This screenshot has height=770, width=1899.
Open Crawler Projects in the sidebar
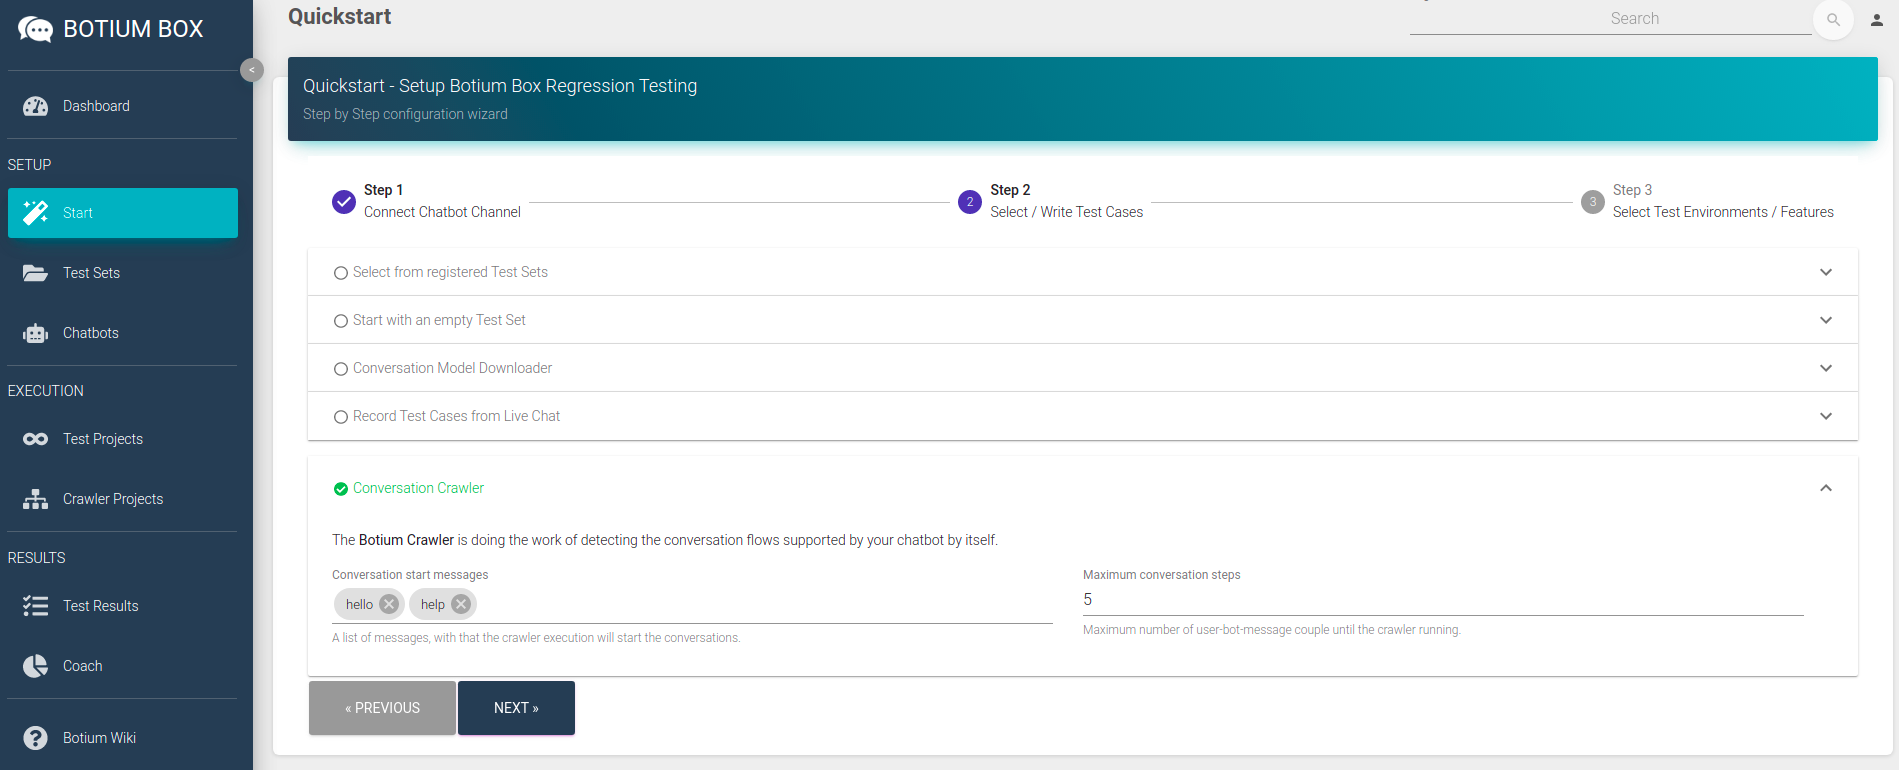click(x=123, y=499)
